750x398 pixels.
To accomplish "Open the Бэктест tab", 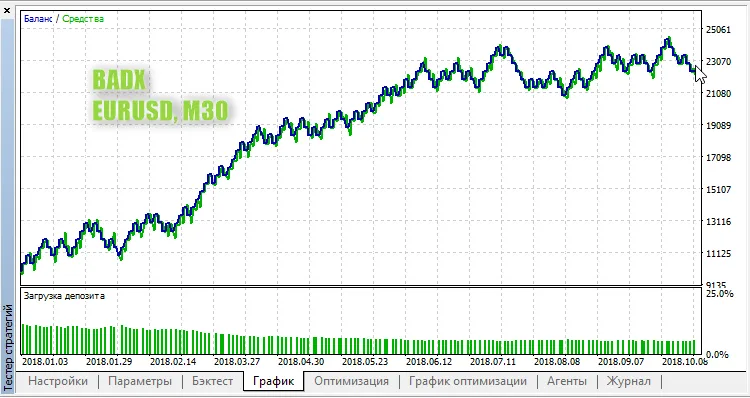I will click(x=212, y=381).
